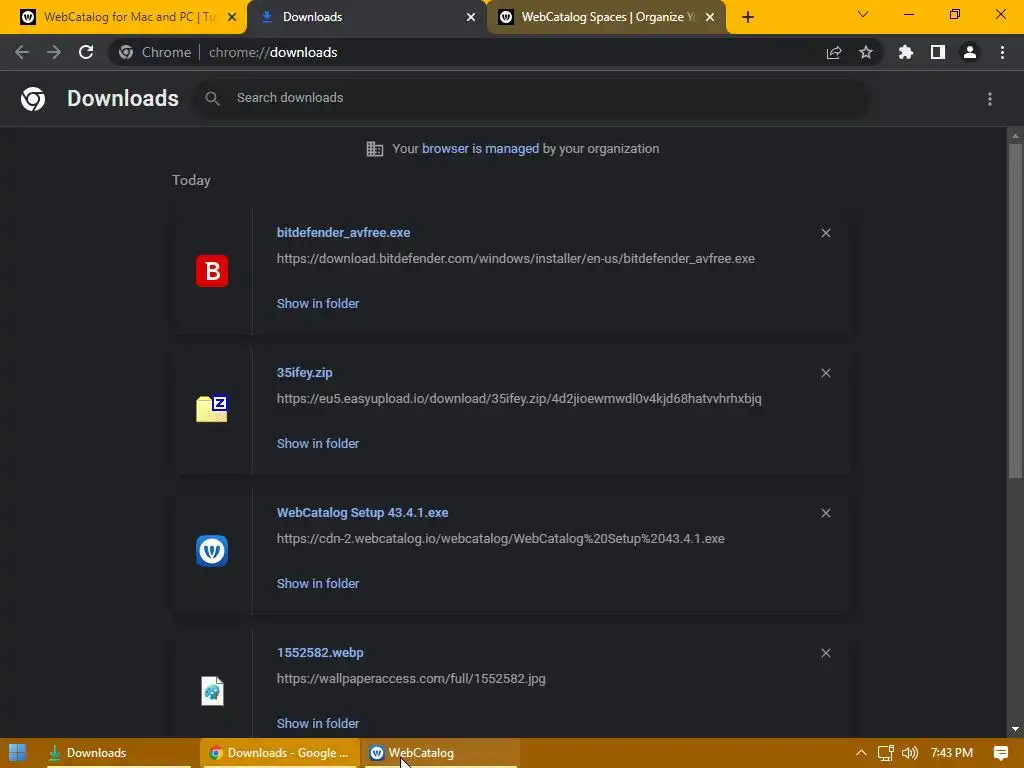Click the easyupload.io source URL

519,398
